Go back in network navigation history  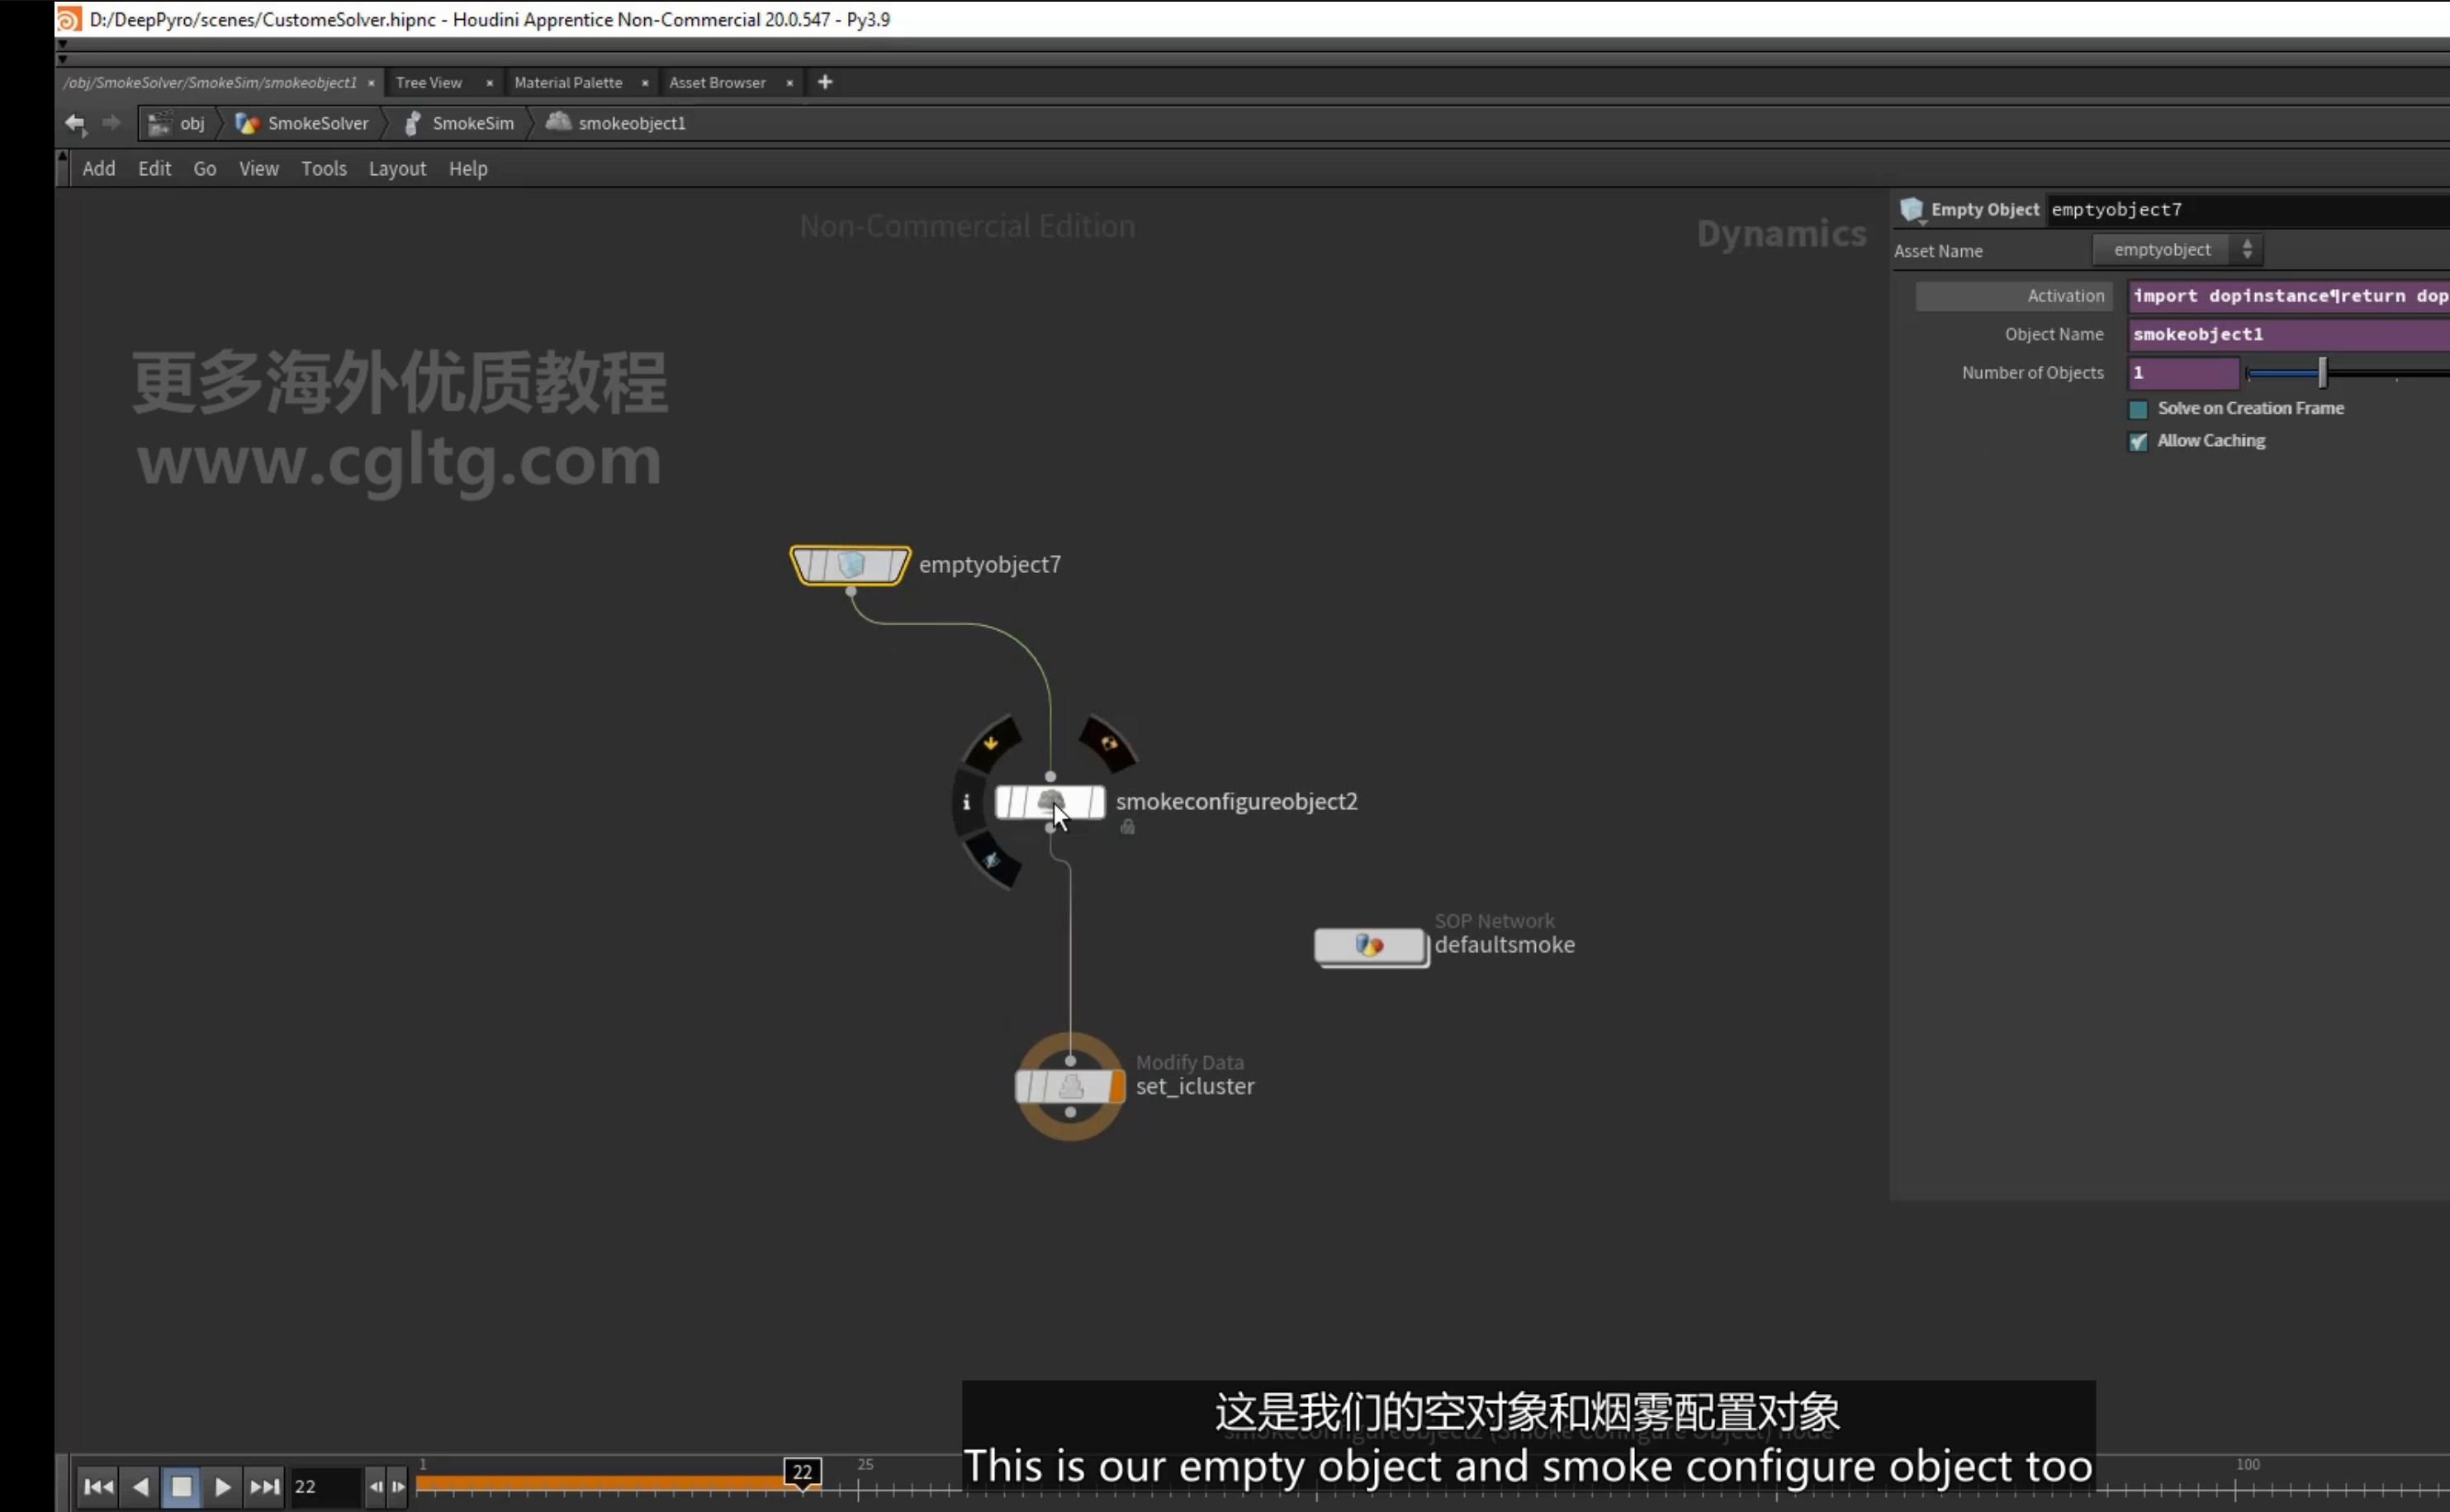tap(76, 123)
